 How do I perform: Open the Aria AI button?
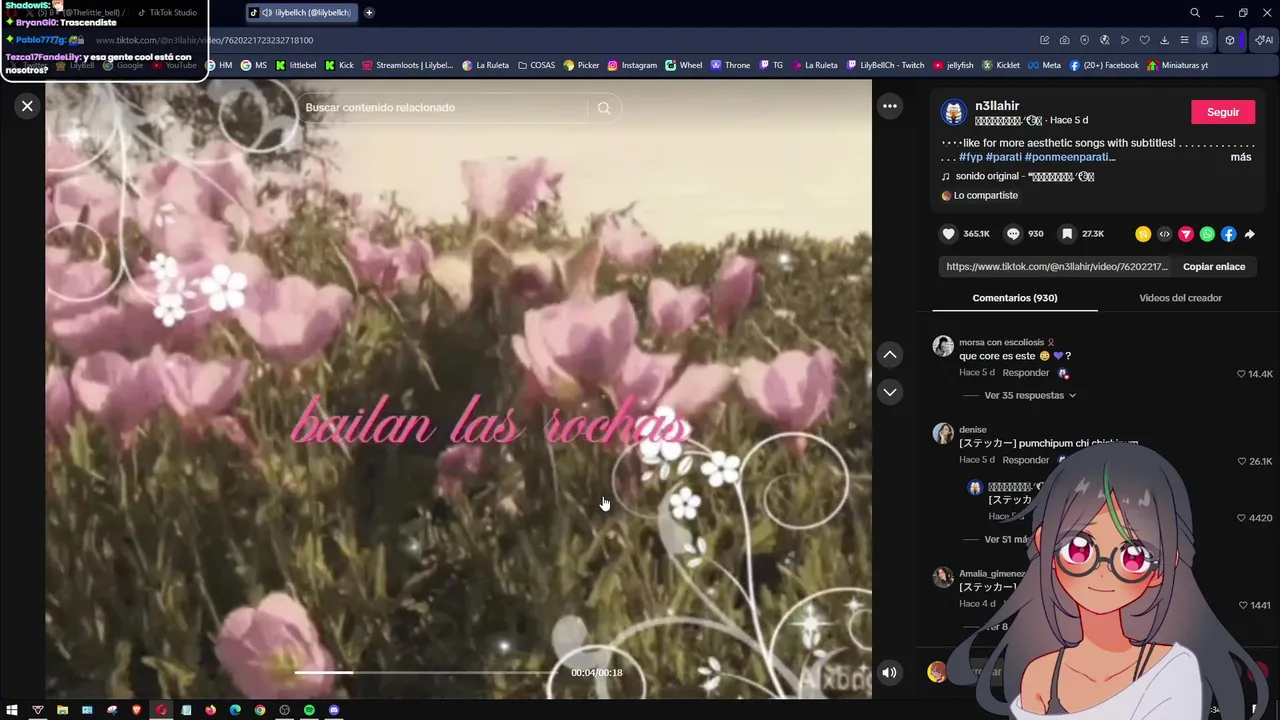1264,40
